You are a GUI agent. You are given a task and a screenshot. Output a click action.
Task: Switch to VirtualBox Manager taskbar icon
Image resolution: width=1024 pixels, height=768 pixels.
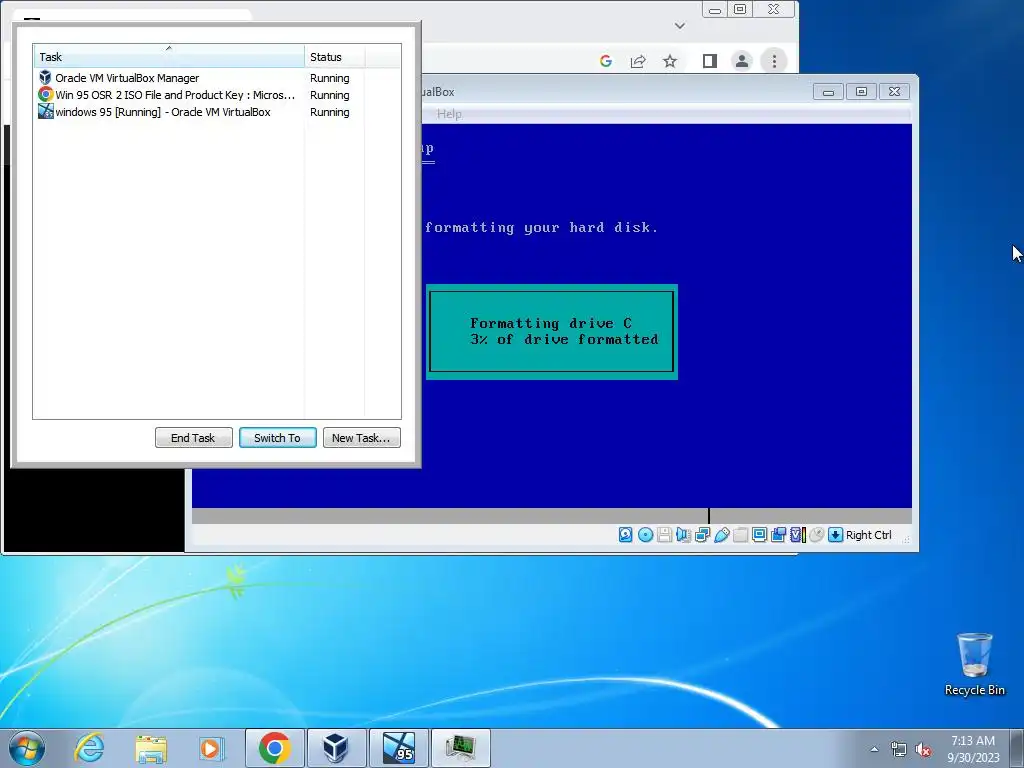(x=336, y=748)
